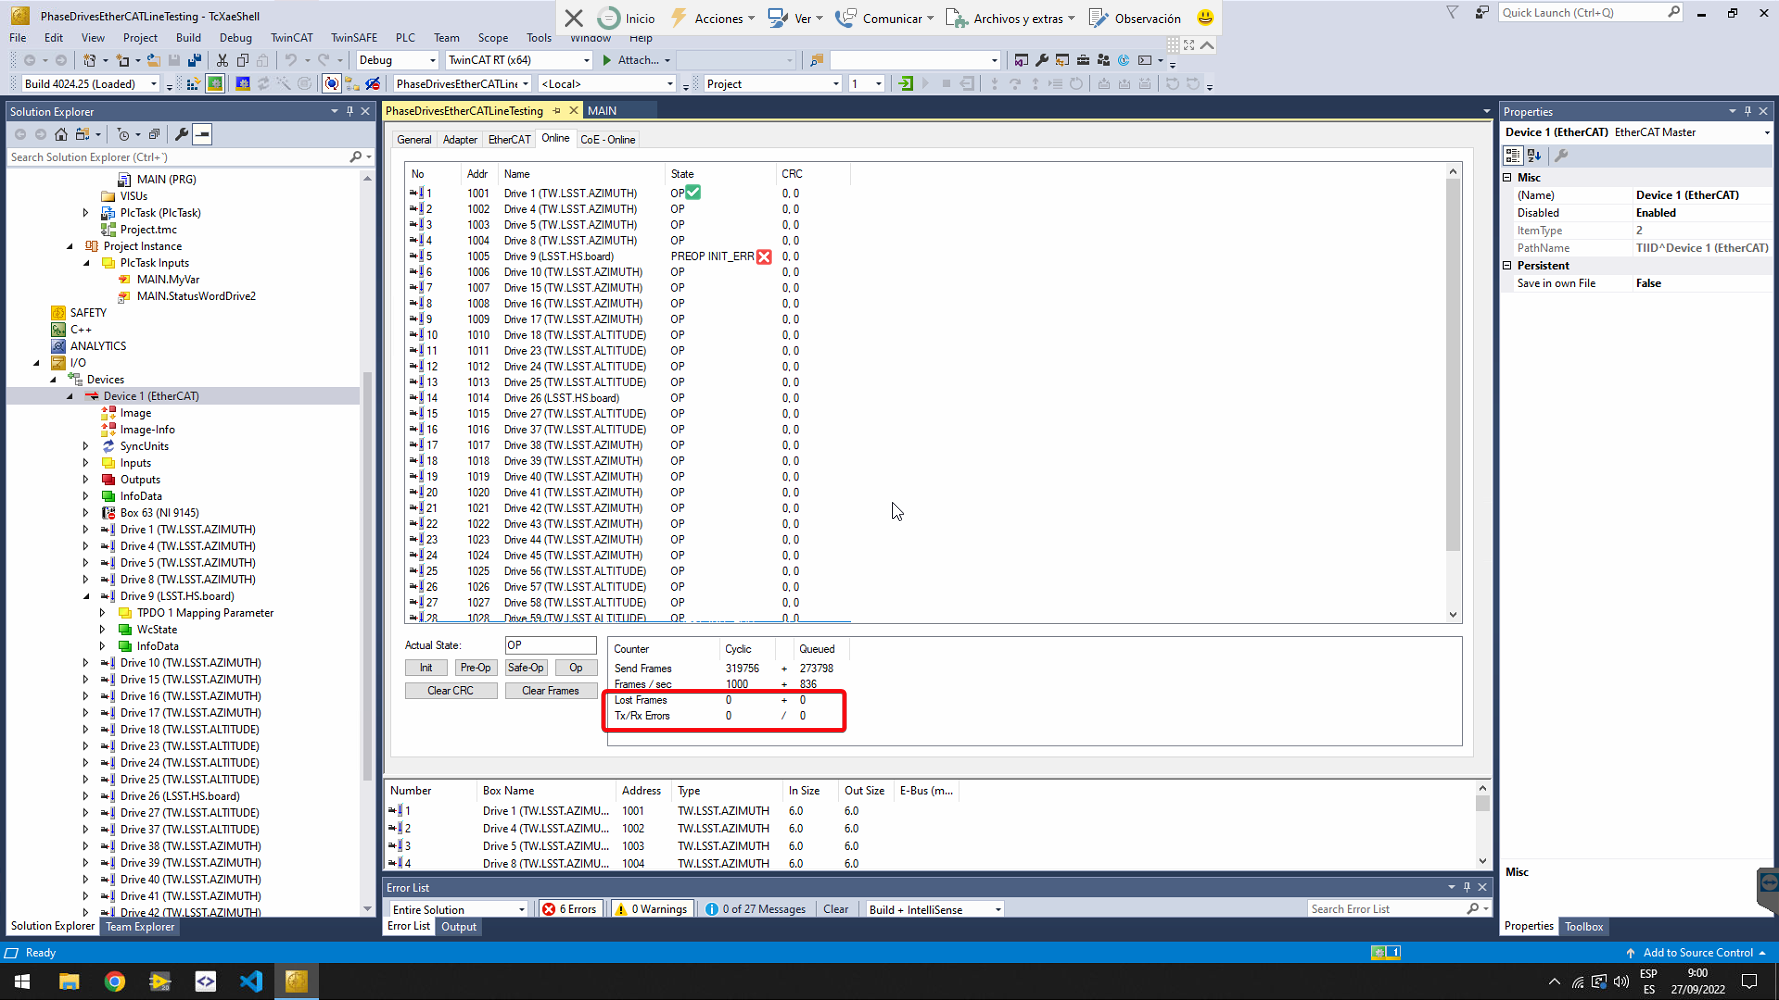Open the <Local> target system dropdown
This screenshot has width=1779, height=1000.
point(607,84)
